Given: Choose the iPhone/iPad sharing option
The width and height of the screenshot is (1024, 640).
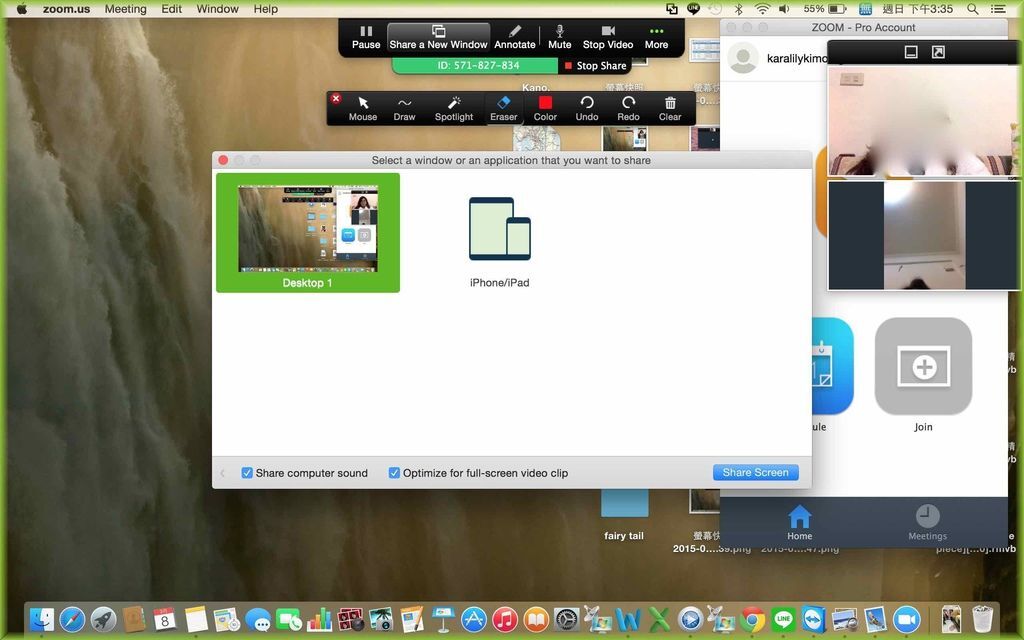Looking at the screenshot, I should point(500,242).
